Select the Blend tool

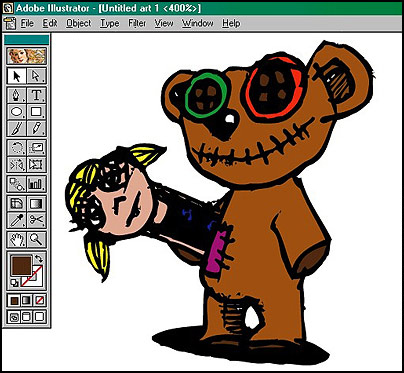(17, 184)
